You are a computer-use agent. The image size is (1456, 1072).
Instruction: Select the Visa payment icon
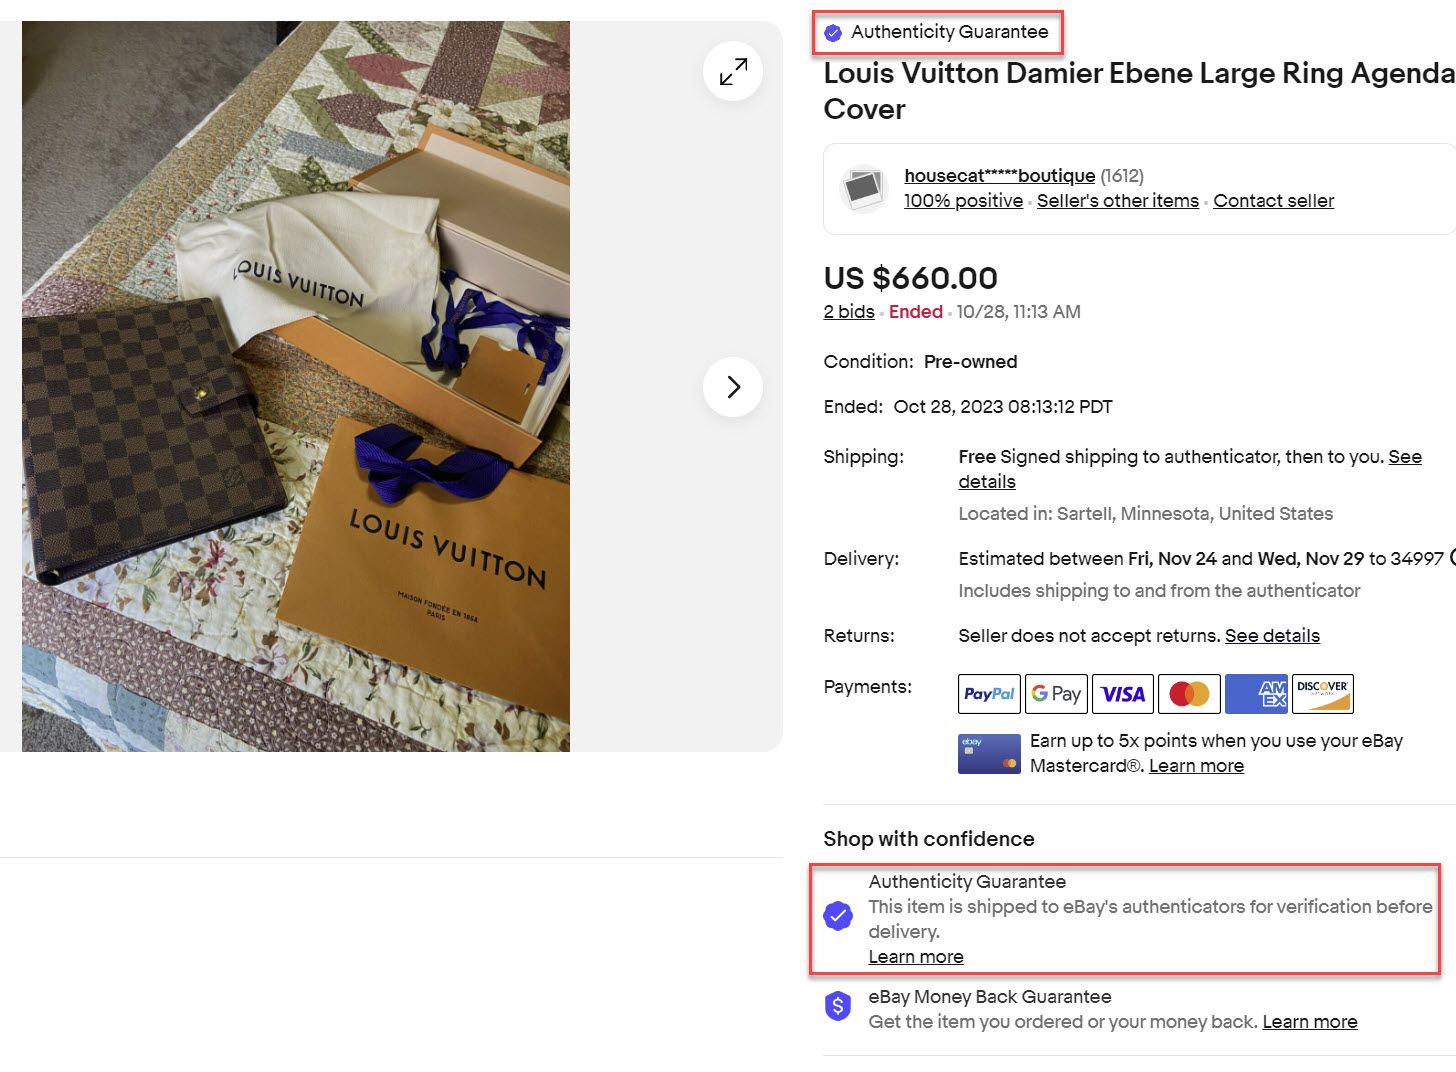click(x=1123, y=694)
